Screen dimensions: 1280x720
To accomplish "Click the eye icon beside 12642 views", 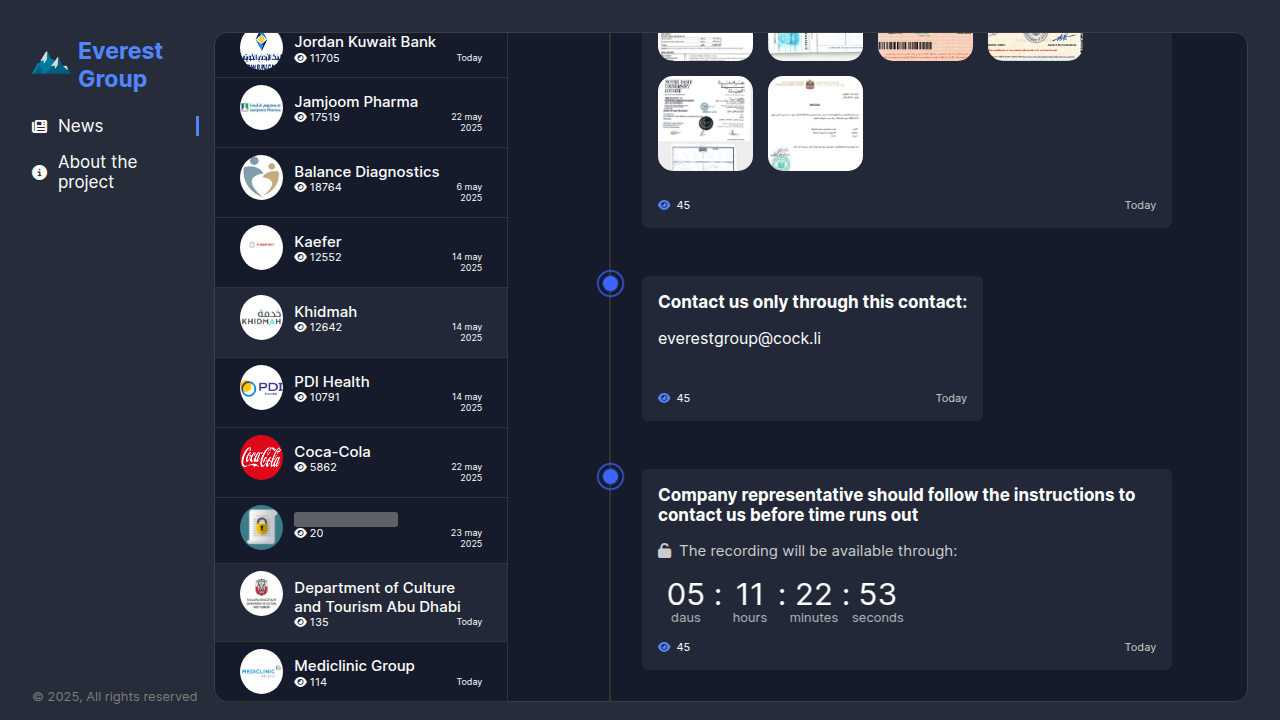I will [x=300, y=327].
